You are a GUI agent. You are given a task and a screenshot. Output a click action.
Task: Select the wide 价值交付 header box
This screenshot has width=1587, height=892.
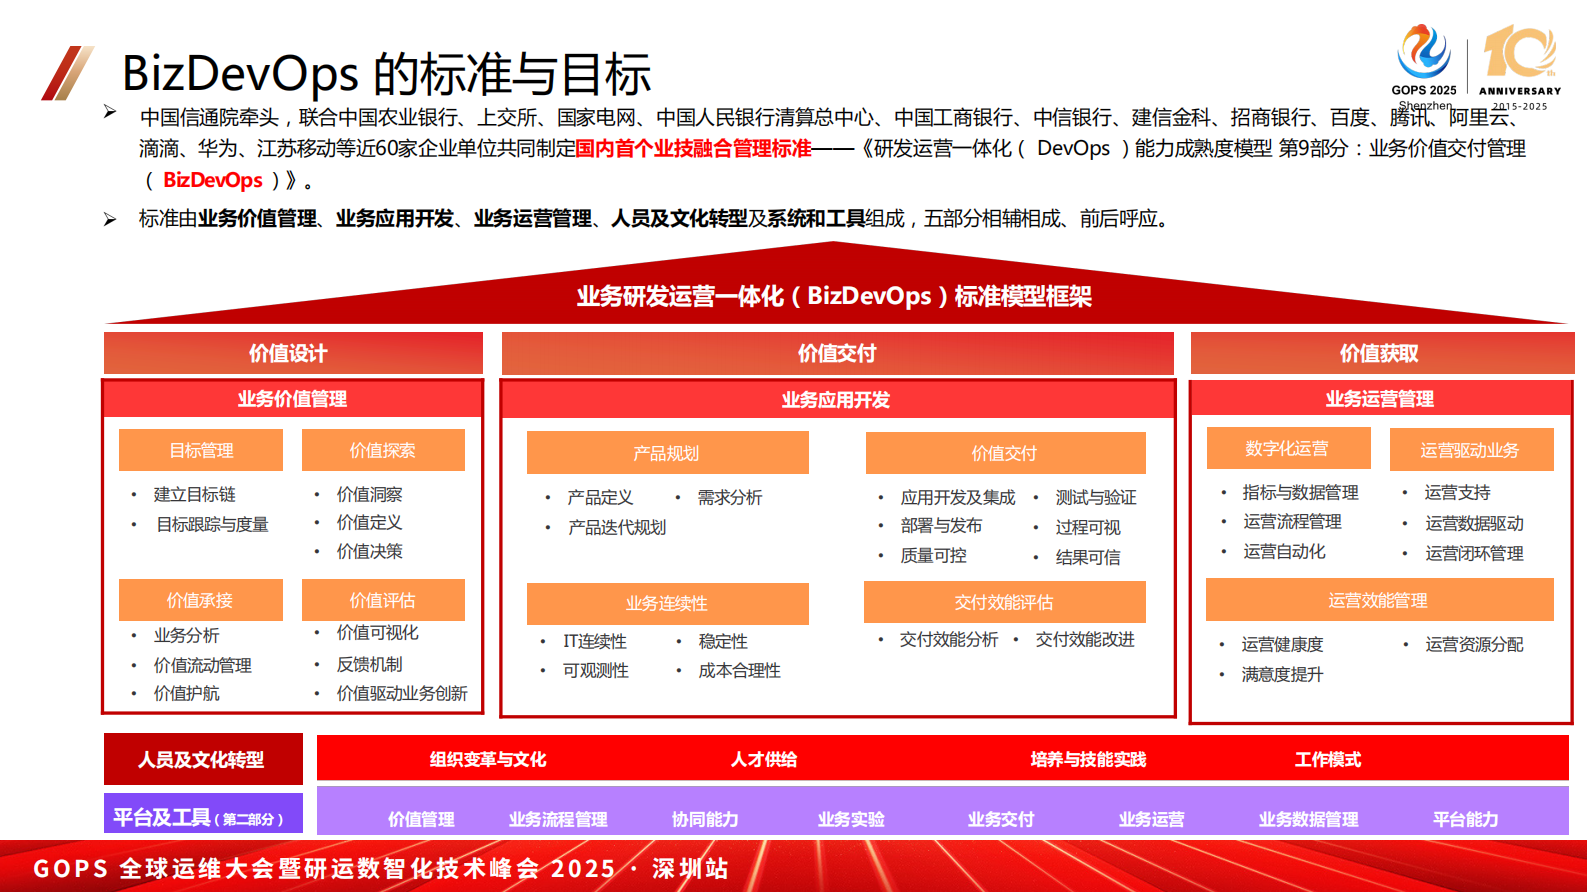(837, 353)
